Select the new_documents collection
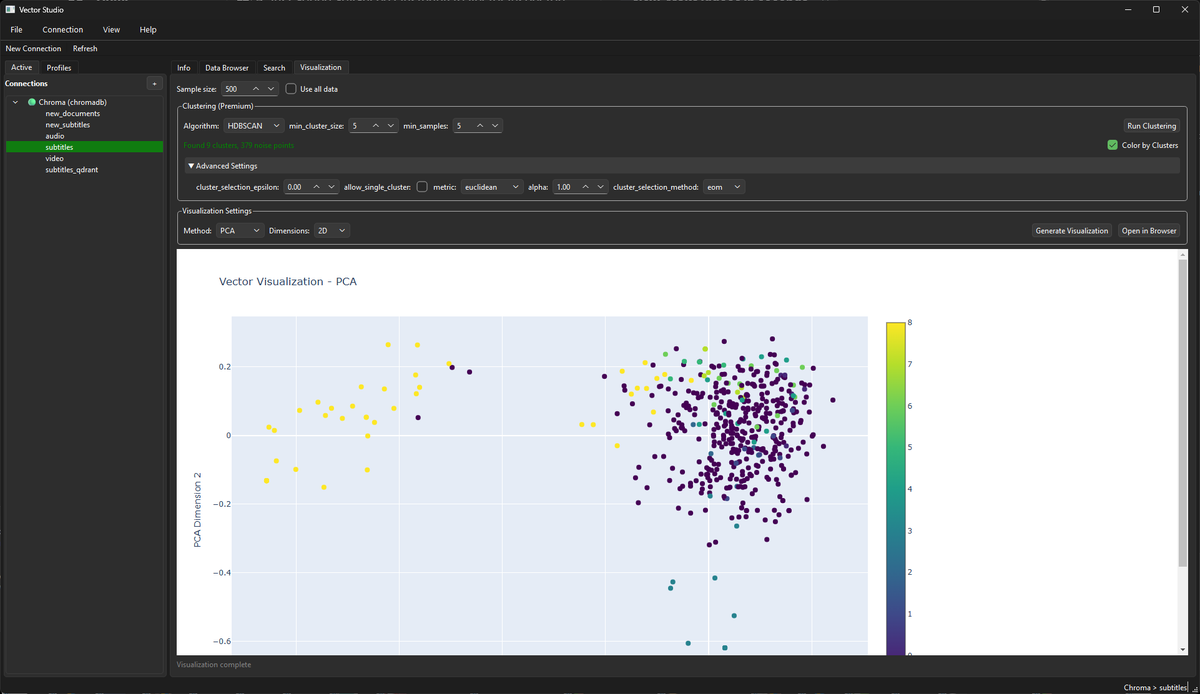Viewport: 1200px width, 694px height. pos(73,113)
